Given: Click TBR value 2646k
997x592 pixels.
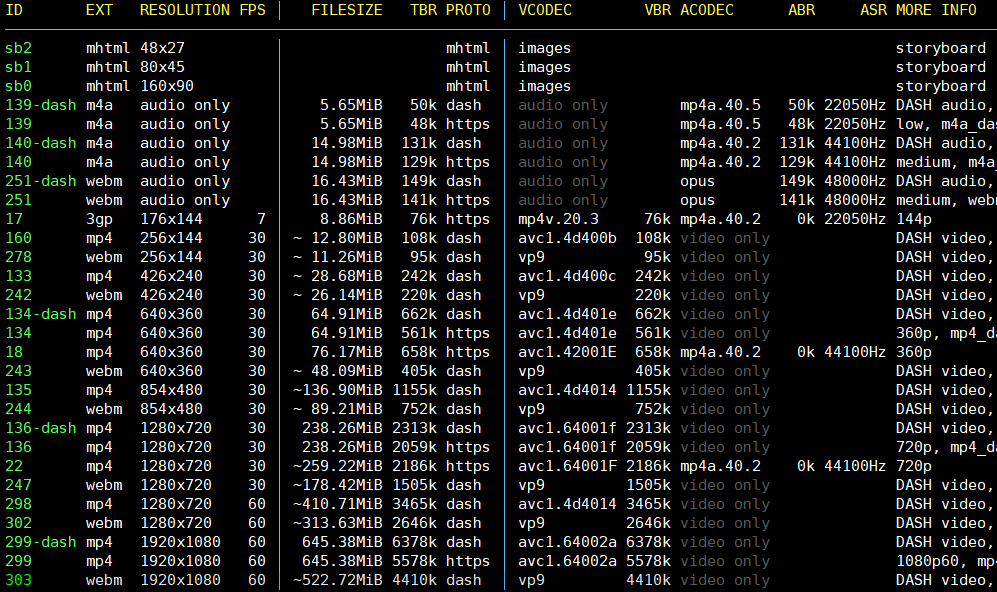Looking at the screenshot, I should (415, 523).
